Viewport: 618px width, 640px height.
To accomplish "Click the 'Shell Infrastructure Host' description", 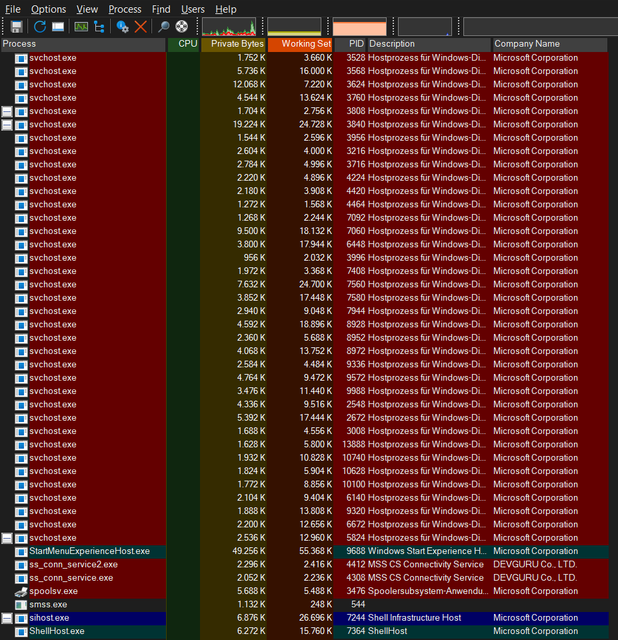I will pos(414,618).
